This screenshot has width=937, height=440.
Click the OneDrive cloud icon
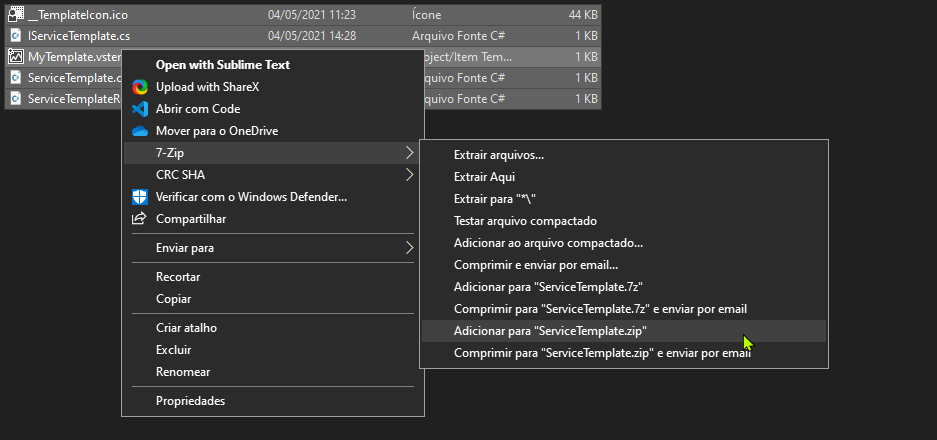pos(140,131)
